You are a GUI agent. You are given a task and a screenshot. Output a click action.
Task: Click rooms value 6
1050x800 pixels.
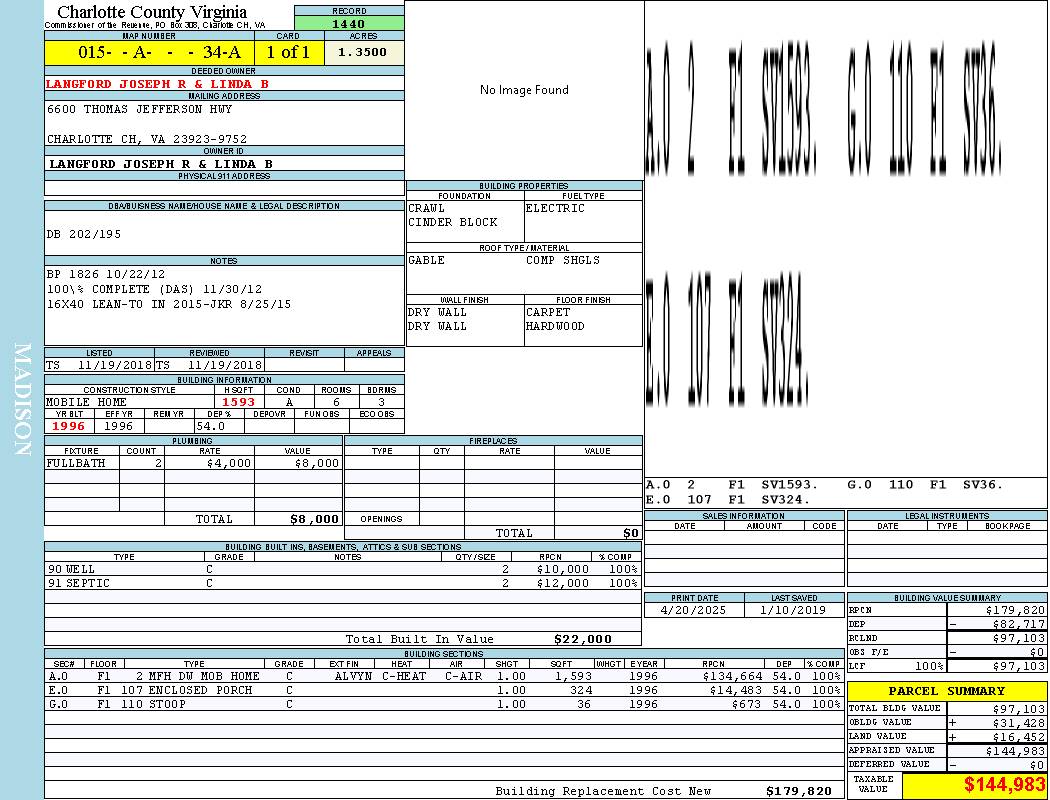pos(336,402)
